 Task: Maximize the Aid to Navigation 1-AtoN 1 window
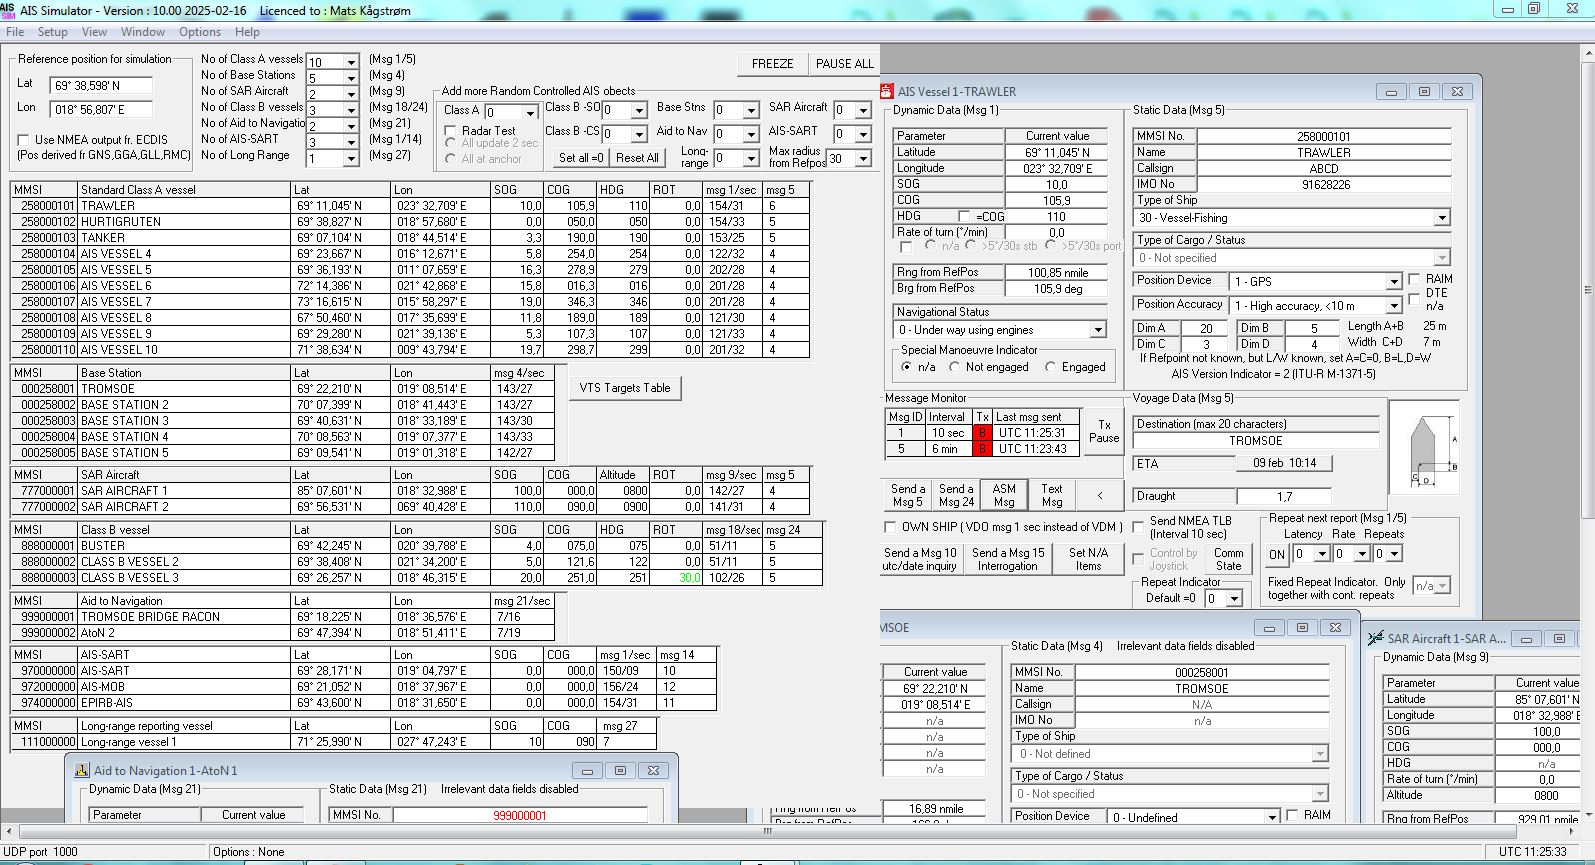(620, 771)
